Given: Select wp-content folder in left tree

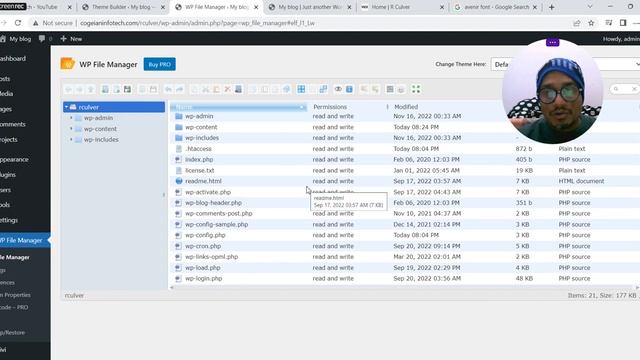Looking at the screenshot, I should click(x=100, y=129).
